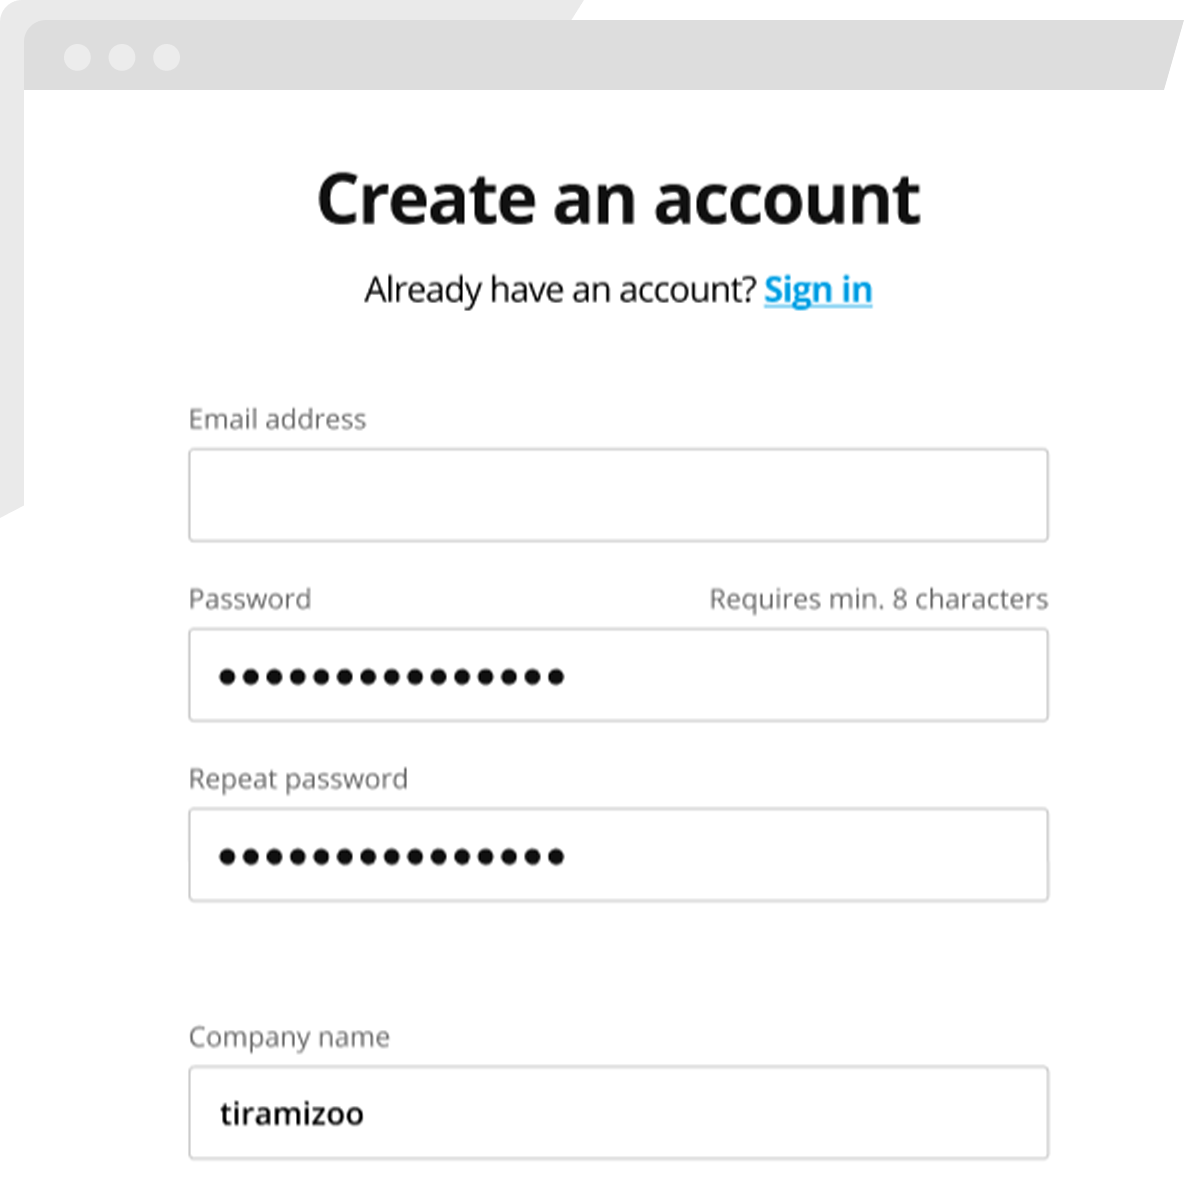This screenshot has height=1184, width=1184.
Task: Click the "tiramizoo" text entry
Action: click(x=291, y=1113)
